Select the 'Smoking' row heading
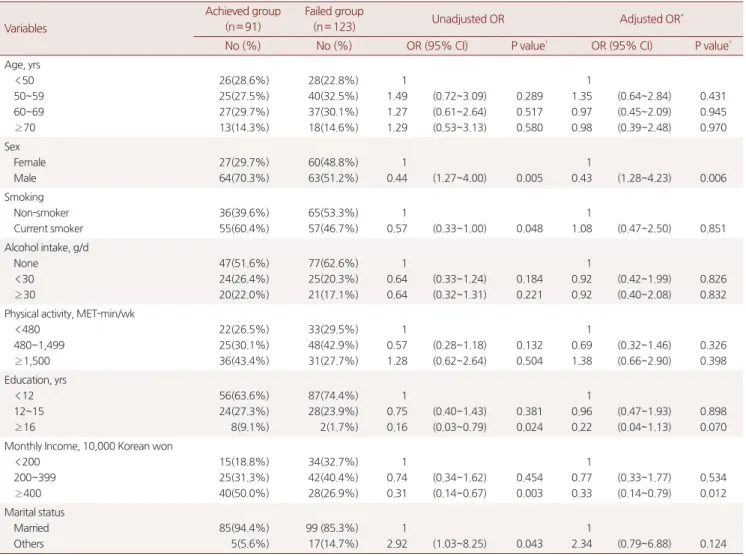 click(x=24, y=197)
